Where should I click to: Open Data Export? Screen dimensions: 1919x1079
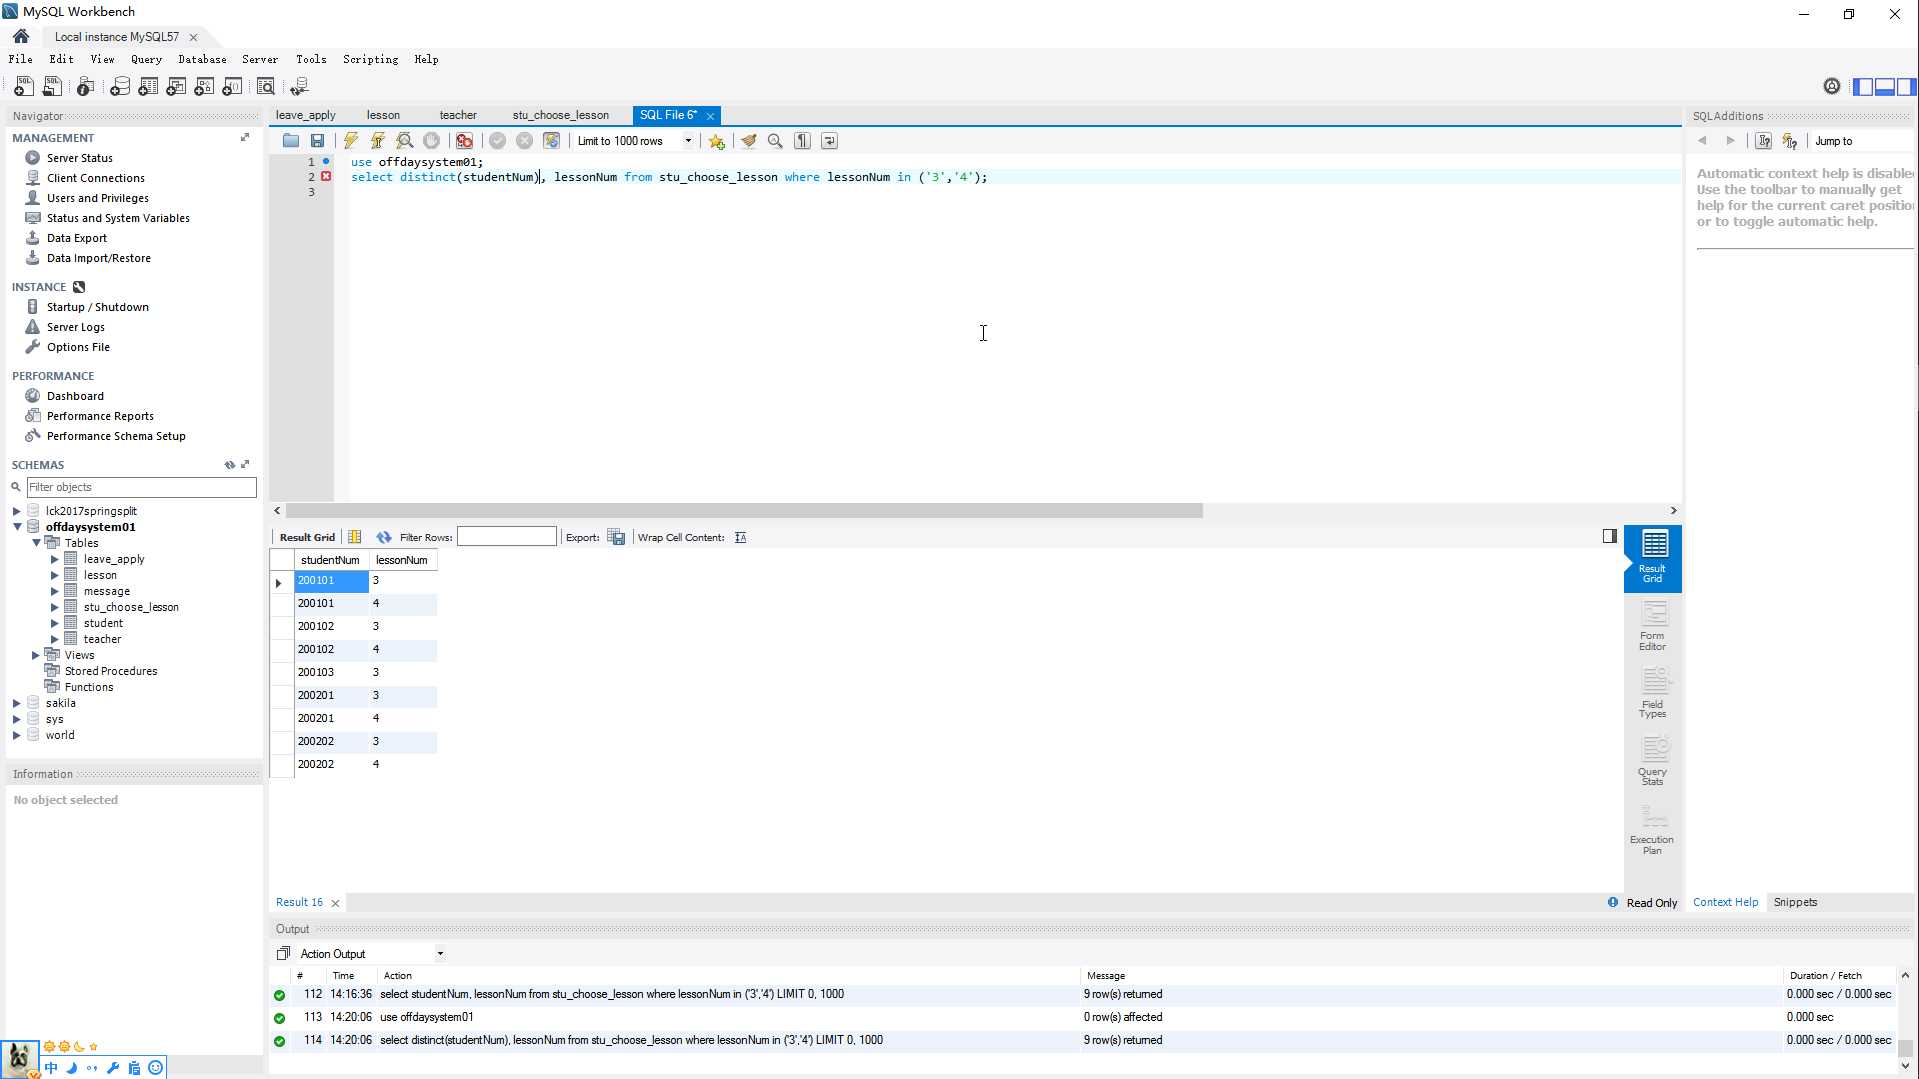pyautogui.click(x=77, y=238)
